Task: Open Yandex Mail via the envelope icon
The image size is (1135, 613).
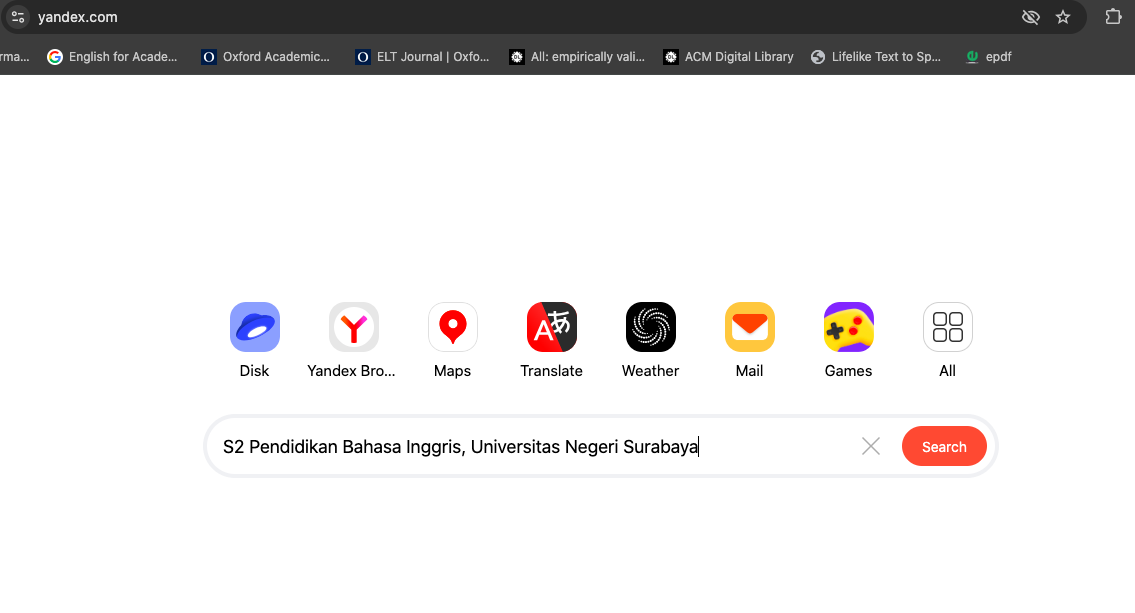Action: [x=749, y=327]
